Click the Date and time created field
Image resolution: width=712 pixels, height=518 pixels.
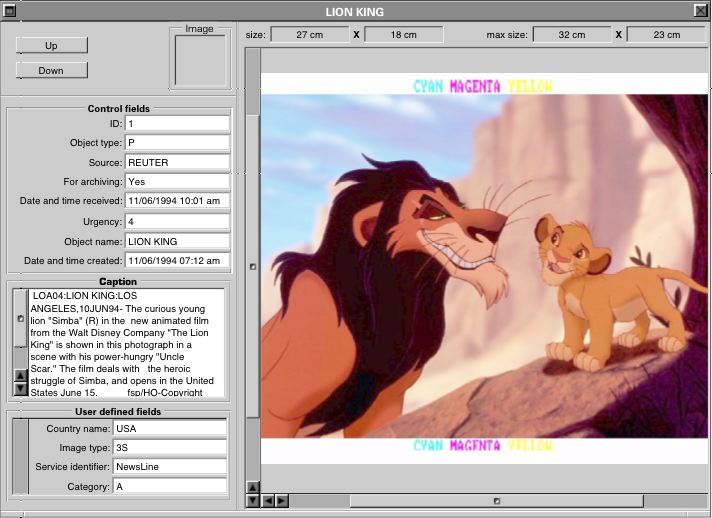[177, 261]
